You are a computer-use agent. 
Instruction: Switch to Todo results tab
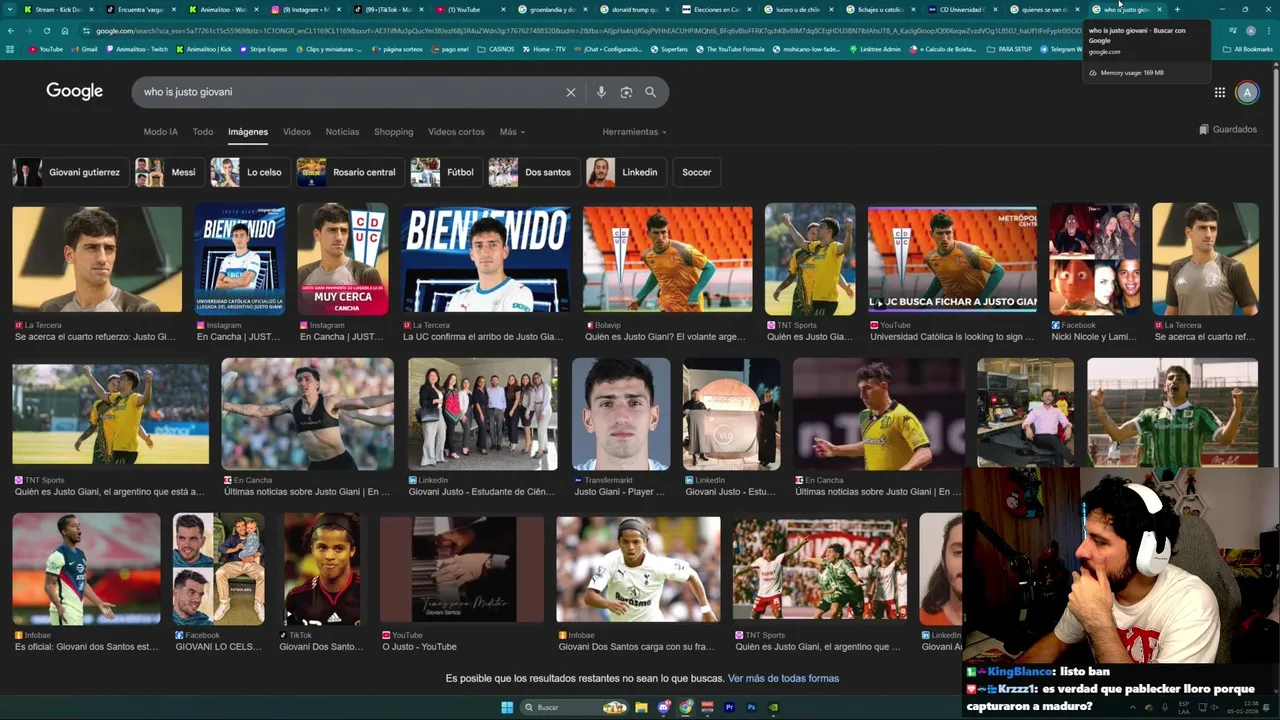pyautogui.click(x=203, y=132)
